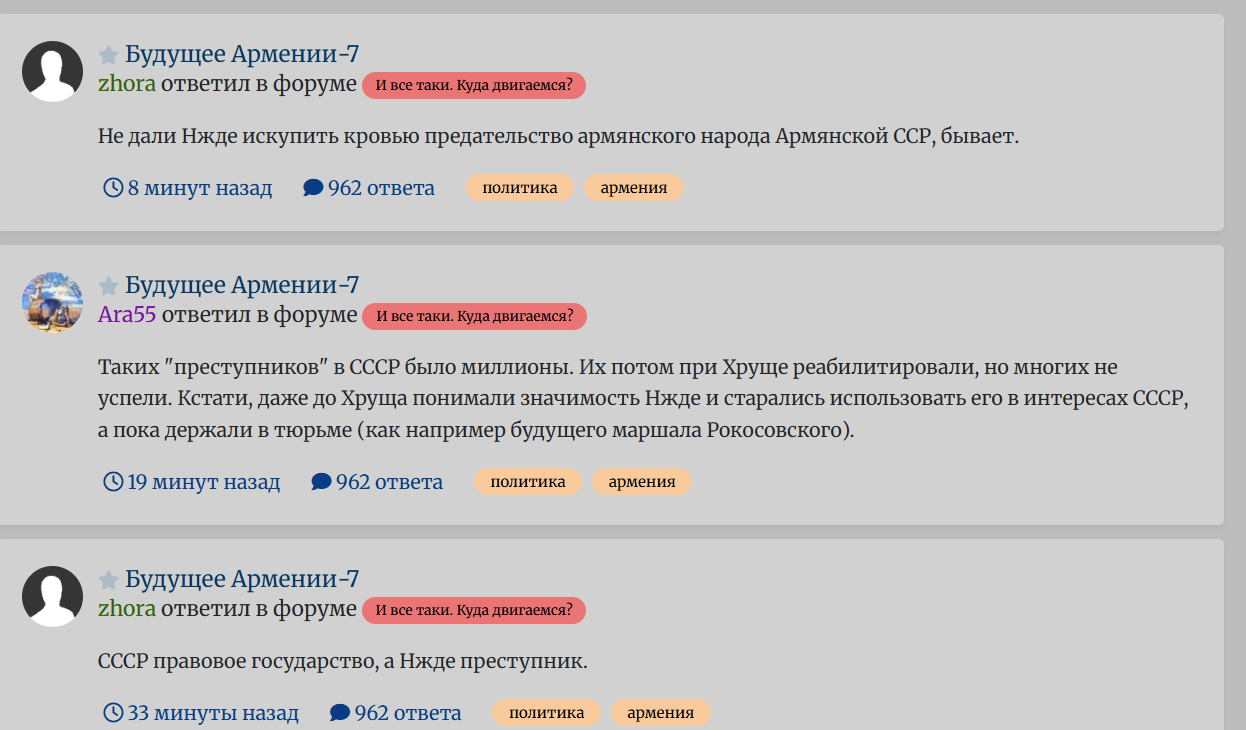Toggle the star on the bottom forum entry
Image resolution: width=1246 pixels, height=730 pixels.
click(109, 578)
